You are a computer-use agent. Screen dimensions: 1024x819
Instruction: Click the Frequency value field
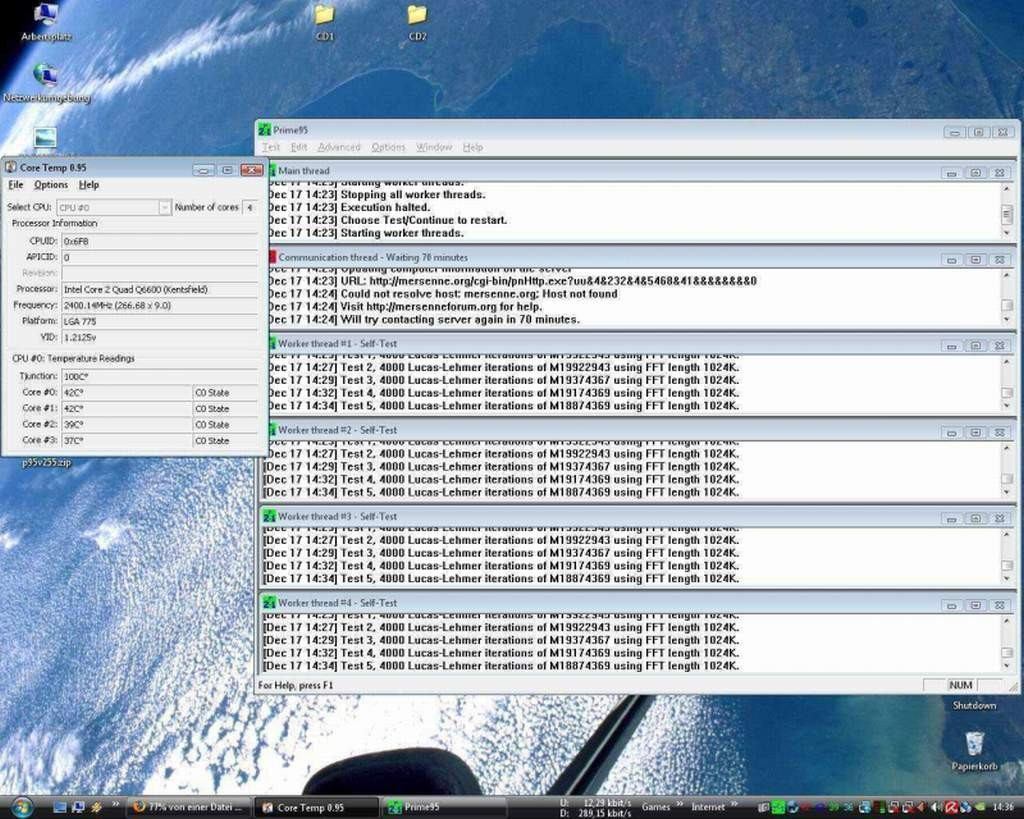pyautogui.click(x=159, y=305)
